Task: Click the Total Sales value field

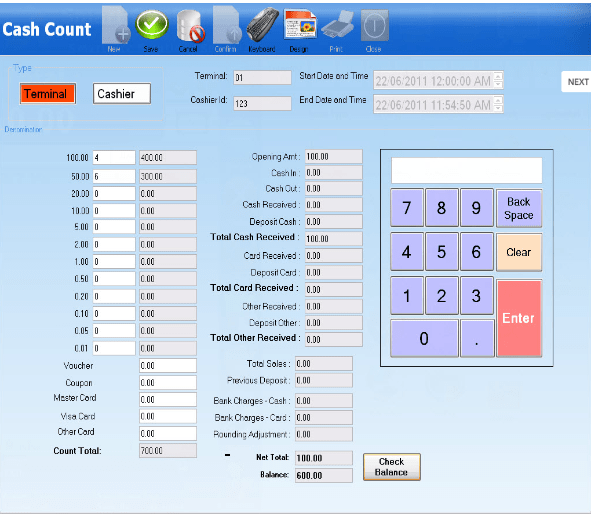Action: (x=324, y=364)
